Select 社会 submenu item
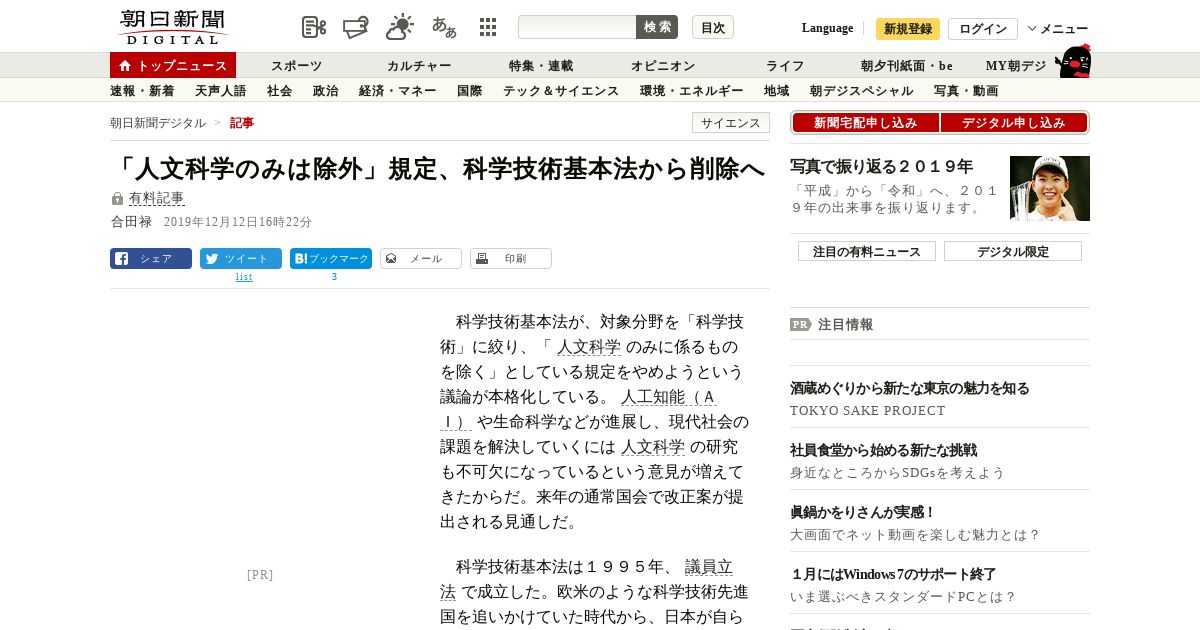This screenshot has width=1200, height=630. coord(280,91)
